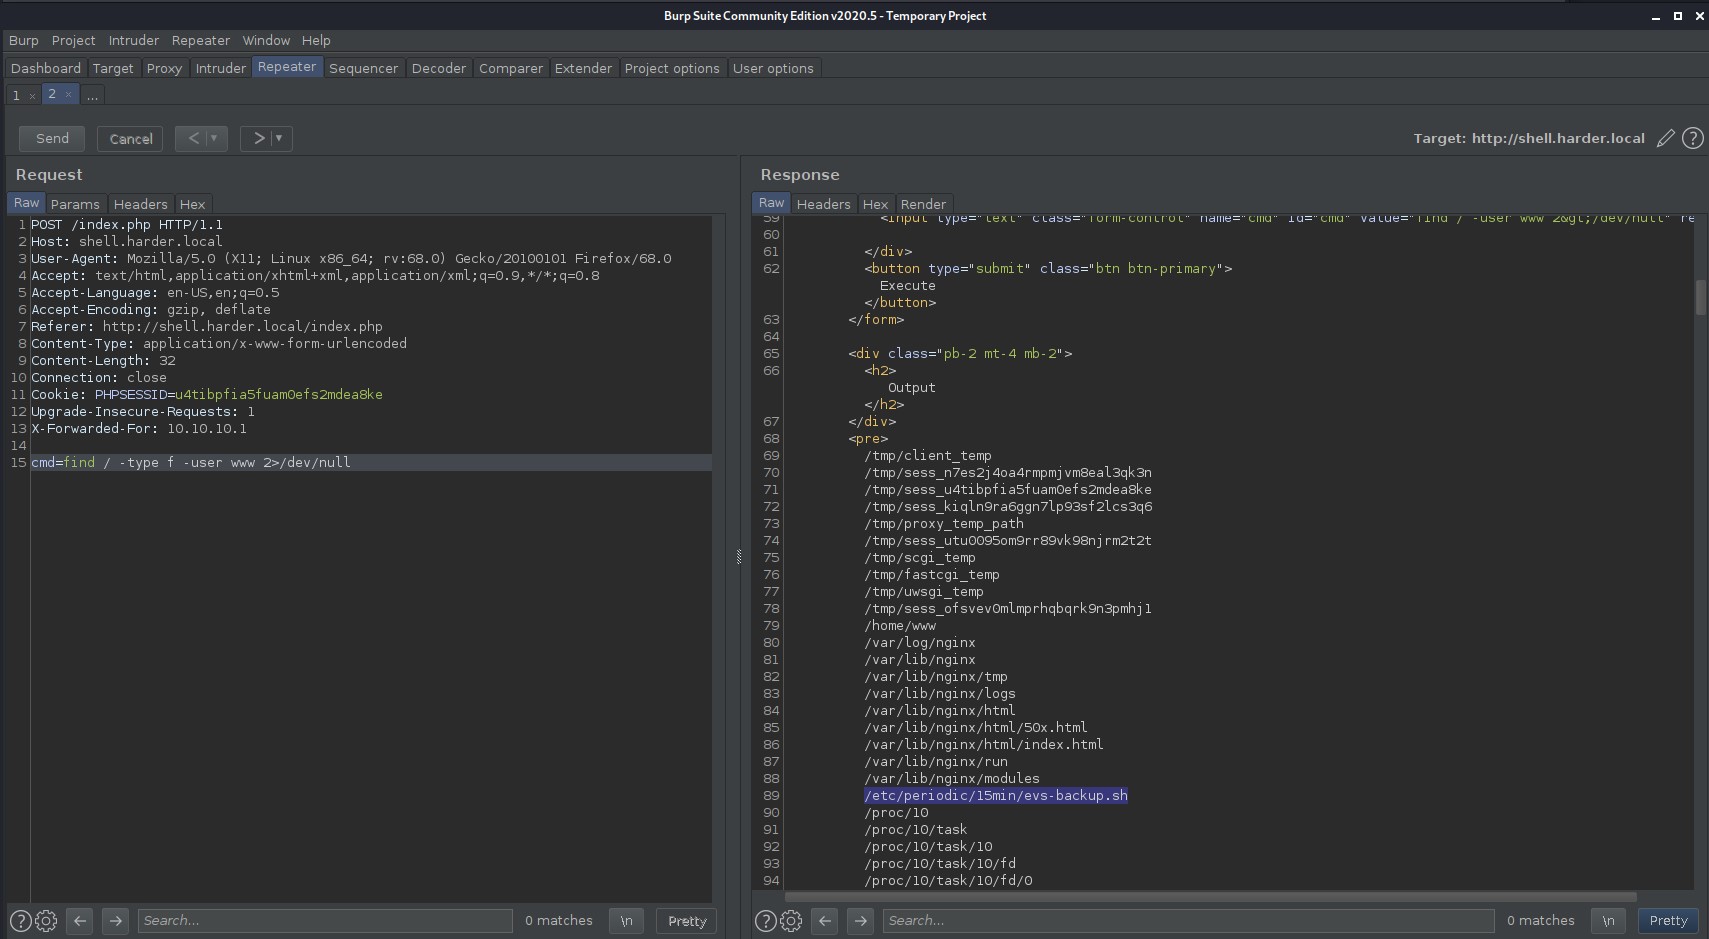Open the Repeater menu in the menu bar
This screenshot has height=939, width=1709.
[200, 41]
